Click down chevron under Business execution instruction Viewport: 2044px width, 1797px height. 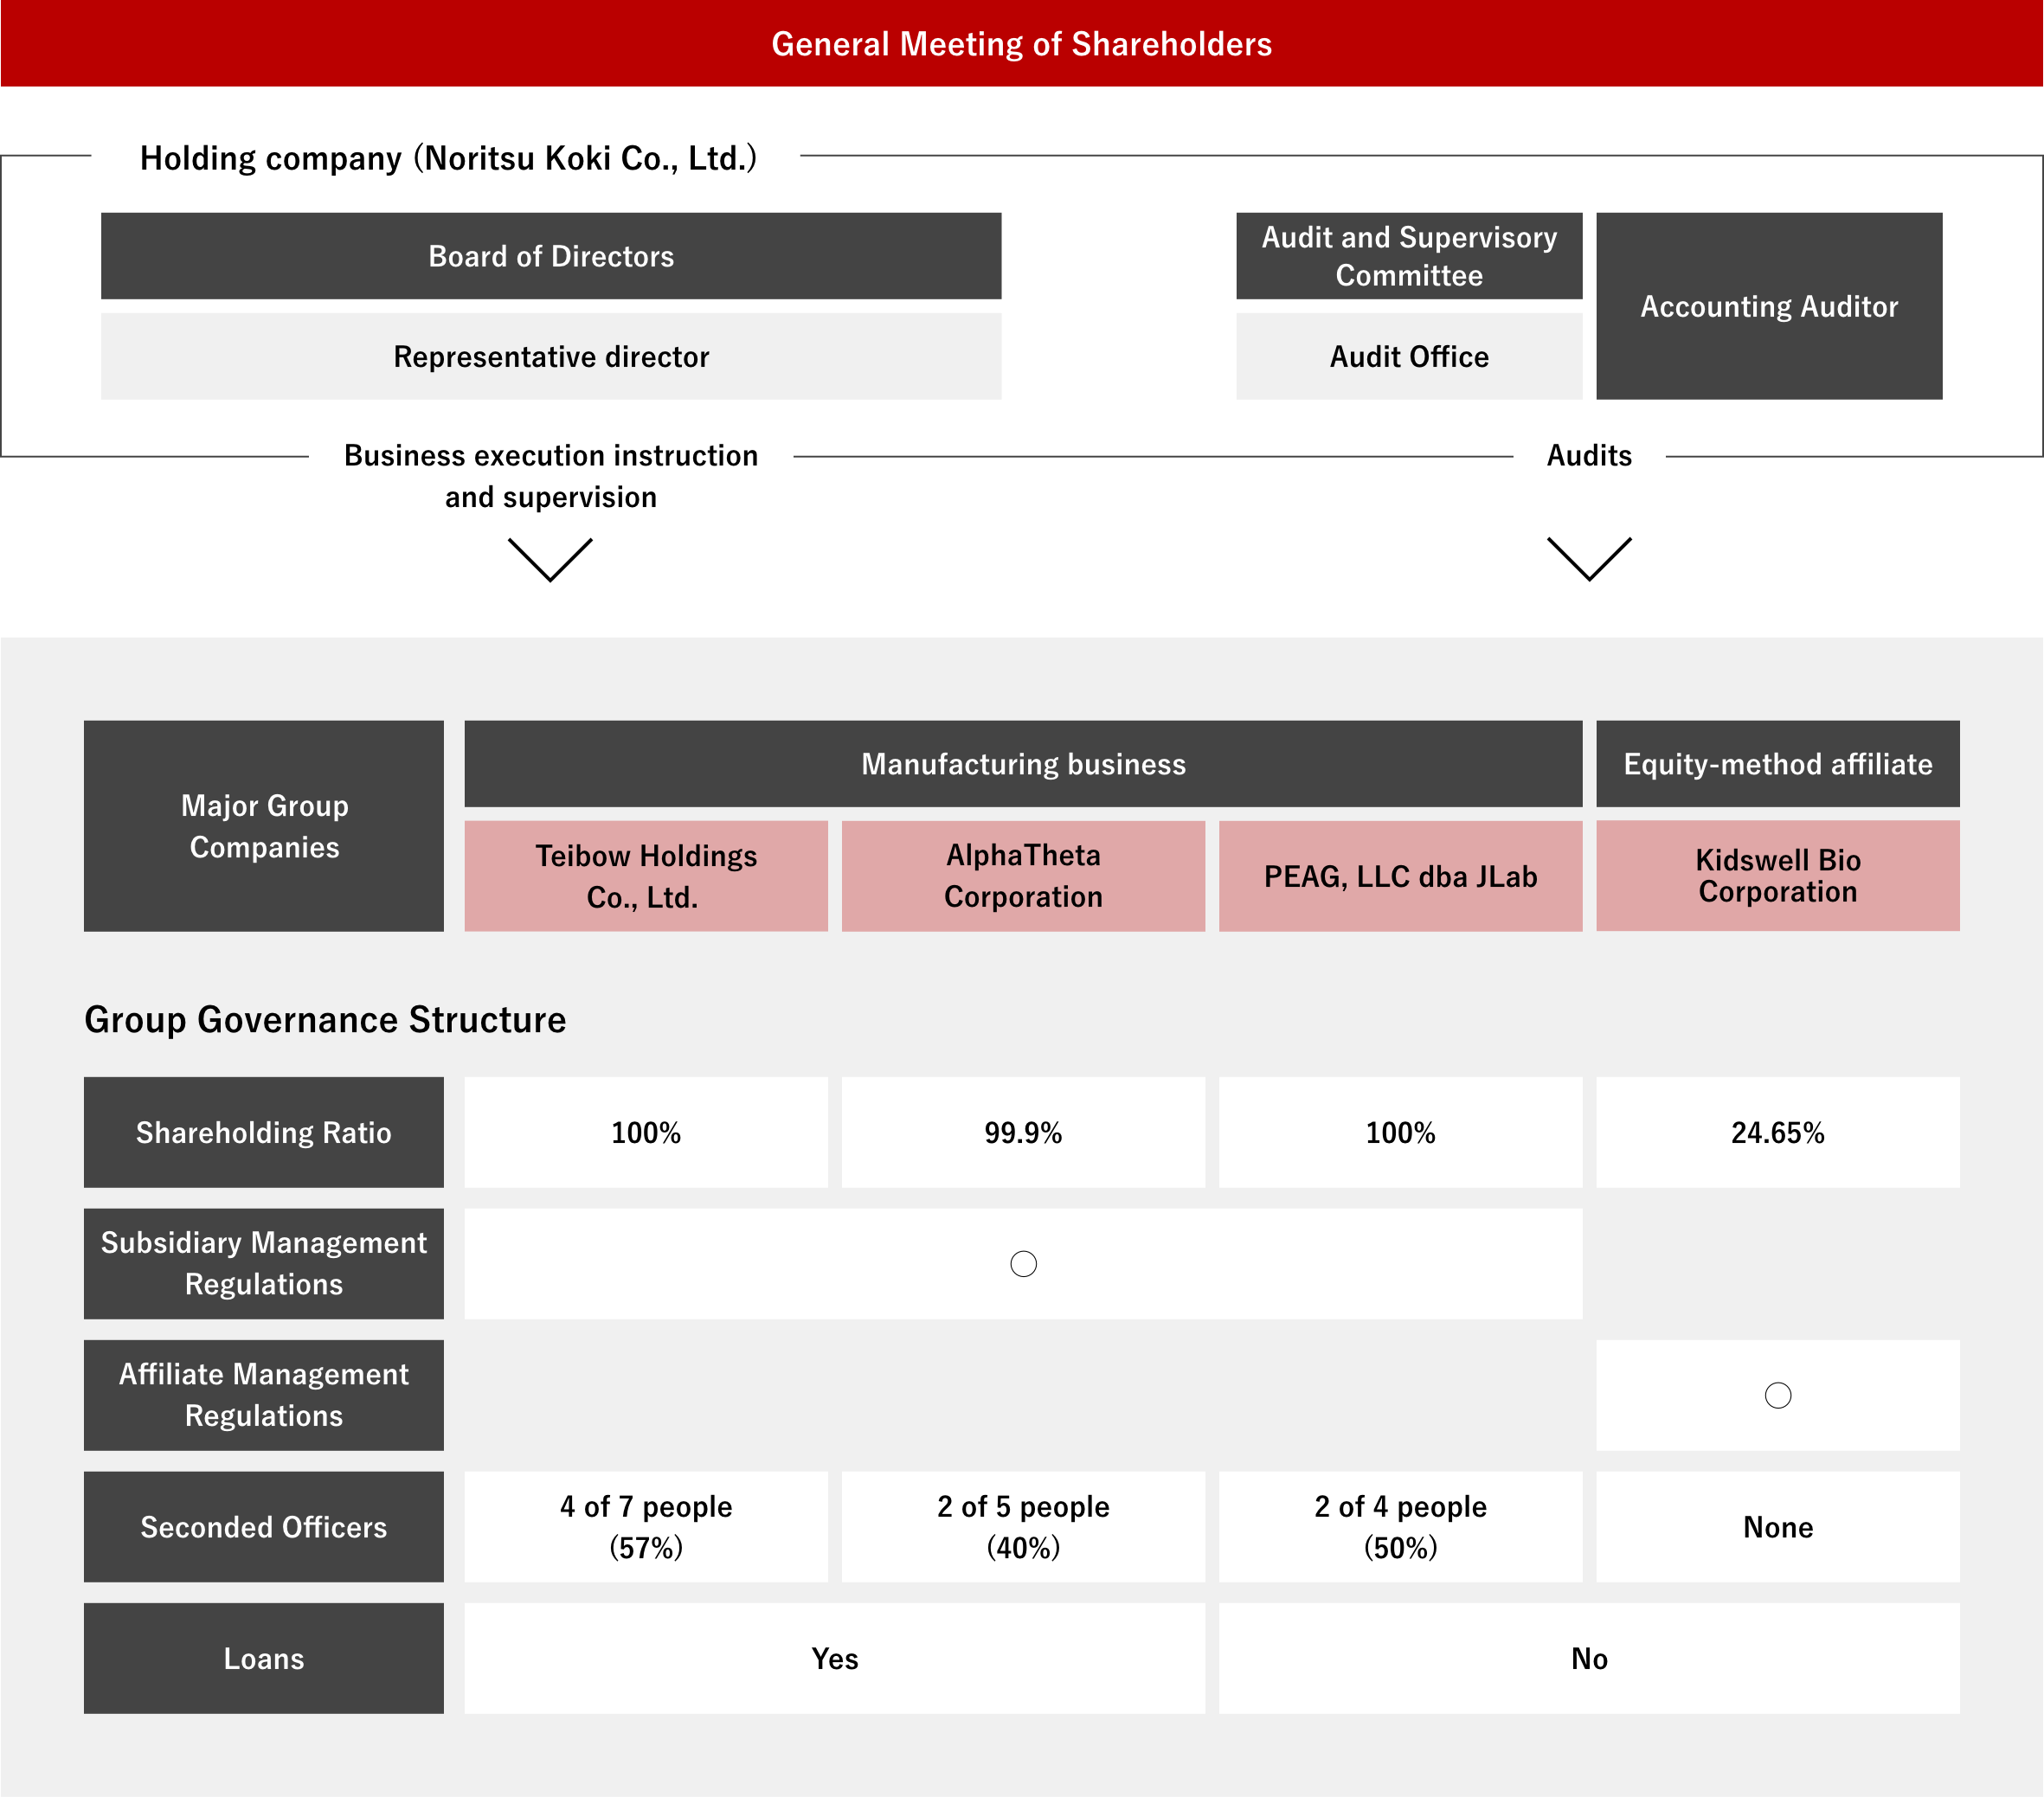tap(550, 560)
